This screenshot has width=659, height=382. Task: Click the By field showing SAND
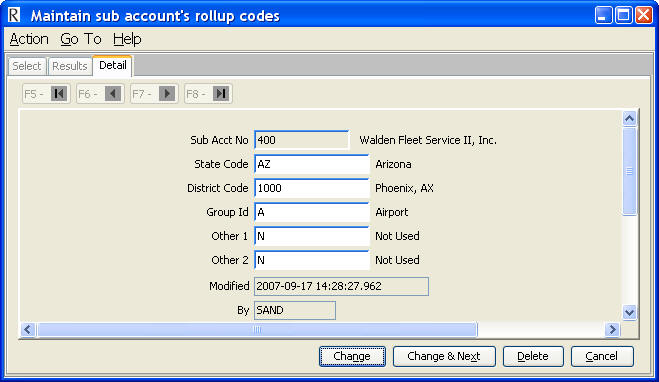[x=295, y=310]
